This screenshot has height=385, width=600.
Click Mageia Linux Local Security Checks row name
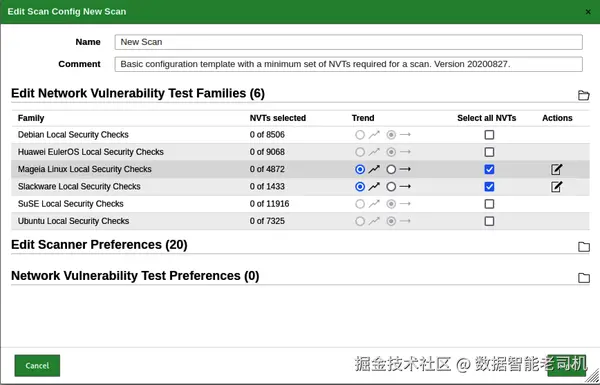click(x=85, y=169)
